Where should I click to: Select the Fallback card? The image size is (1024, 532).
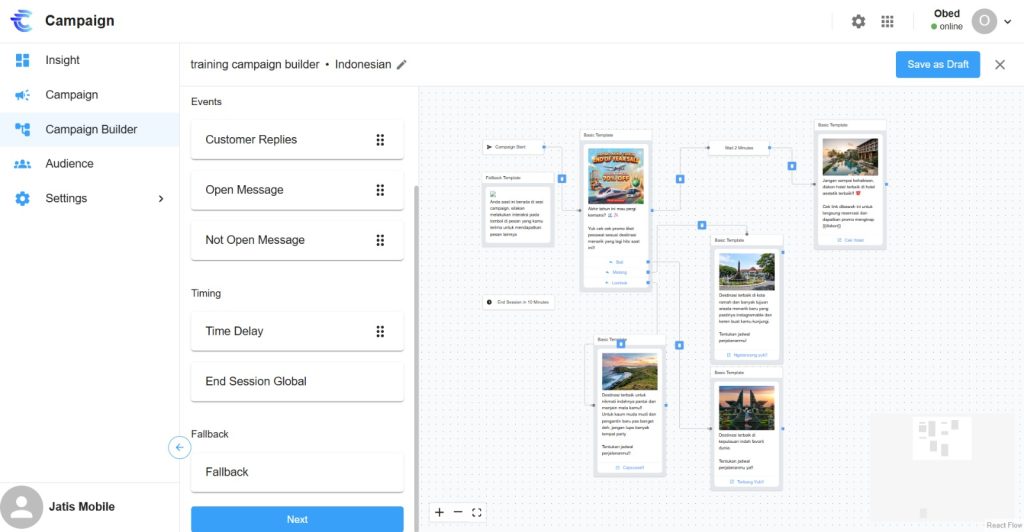pos(297,472)
